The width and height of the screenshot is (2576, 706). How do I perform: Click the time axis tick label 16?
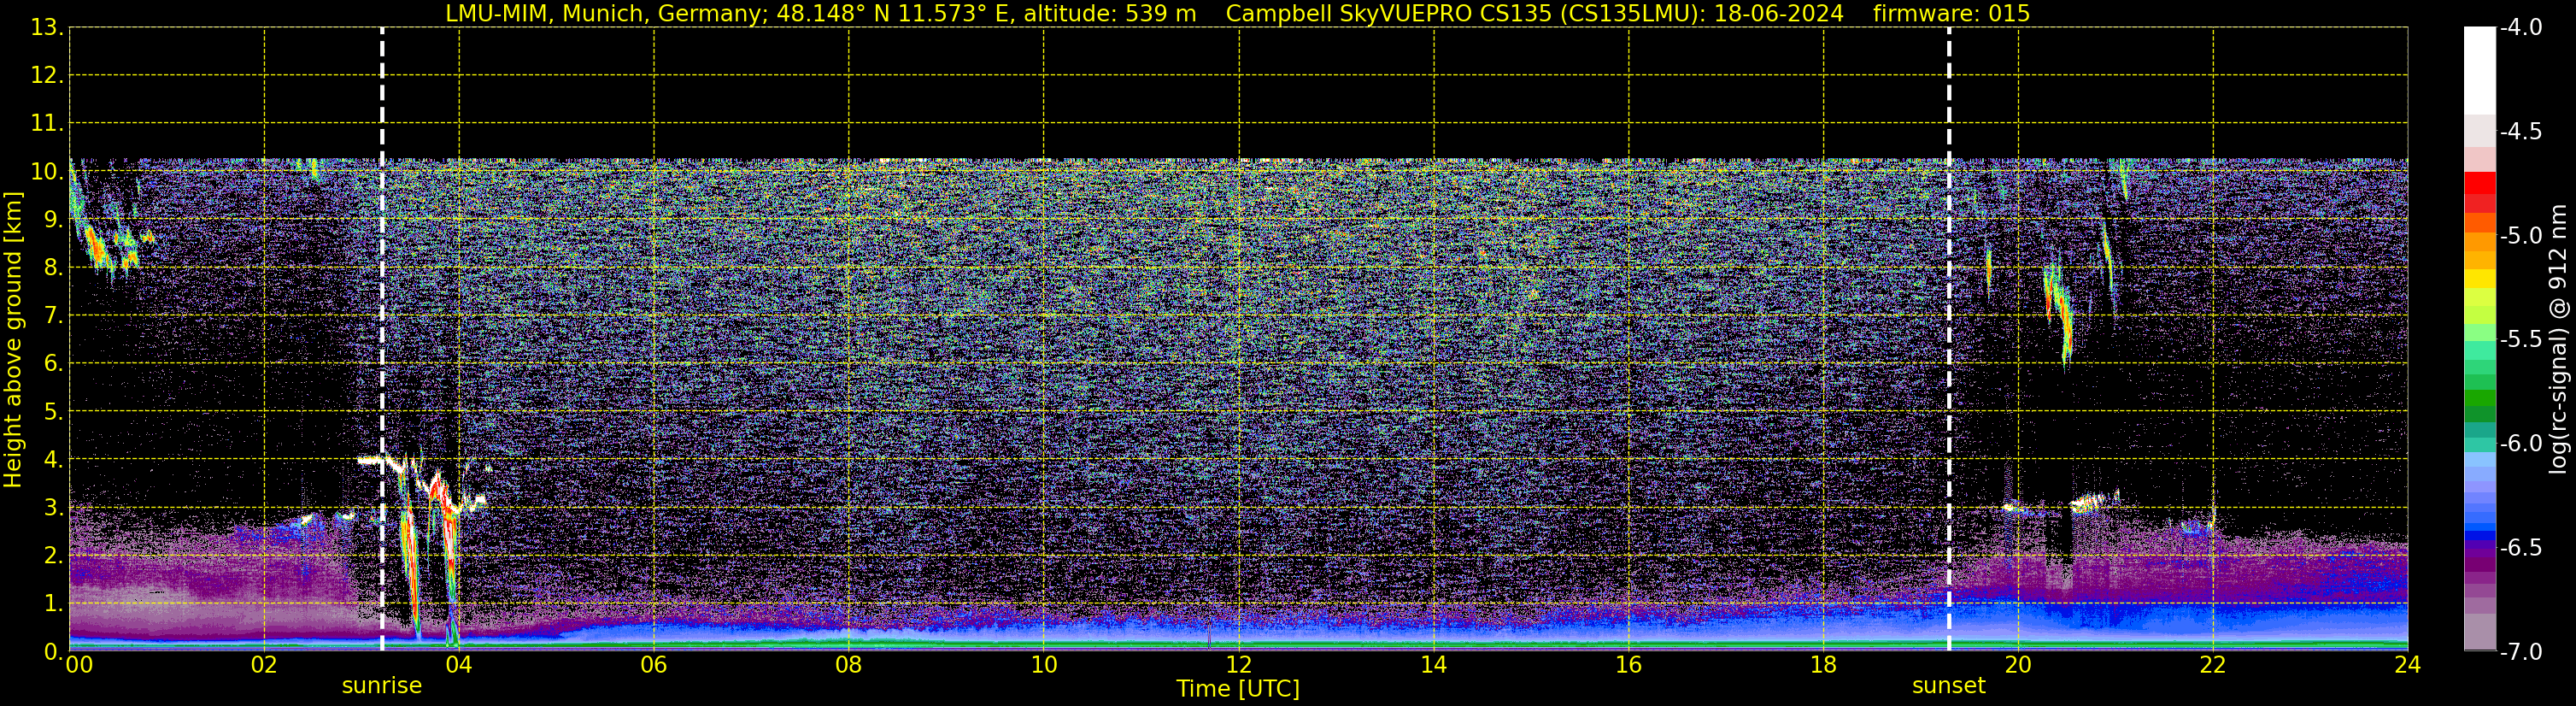click(x=1629, y=665)
